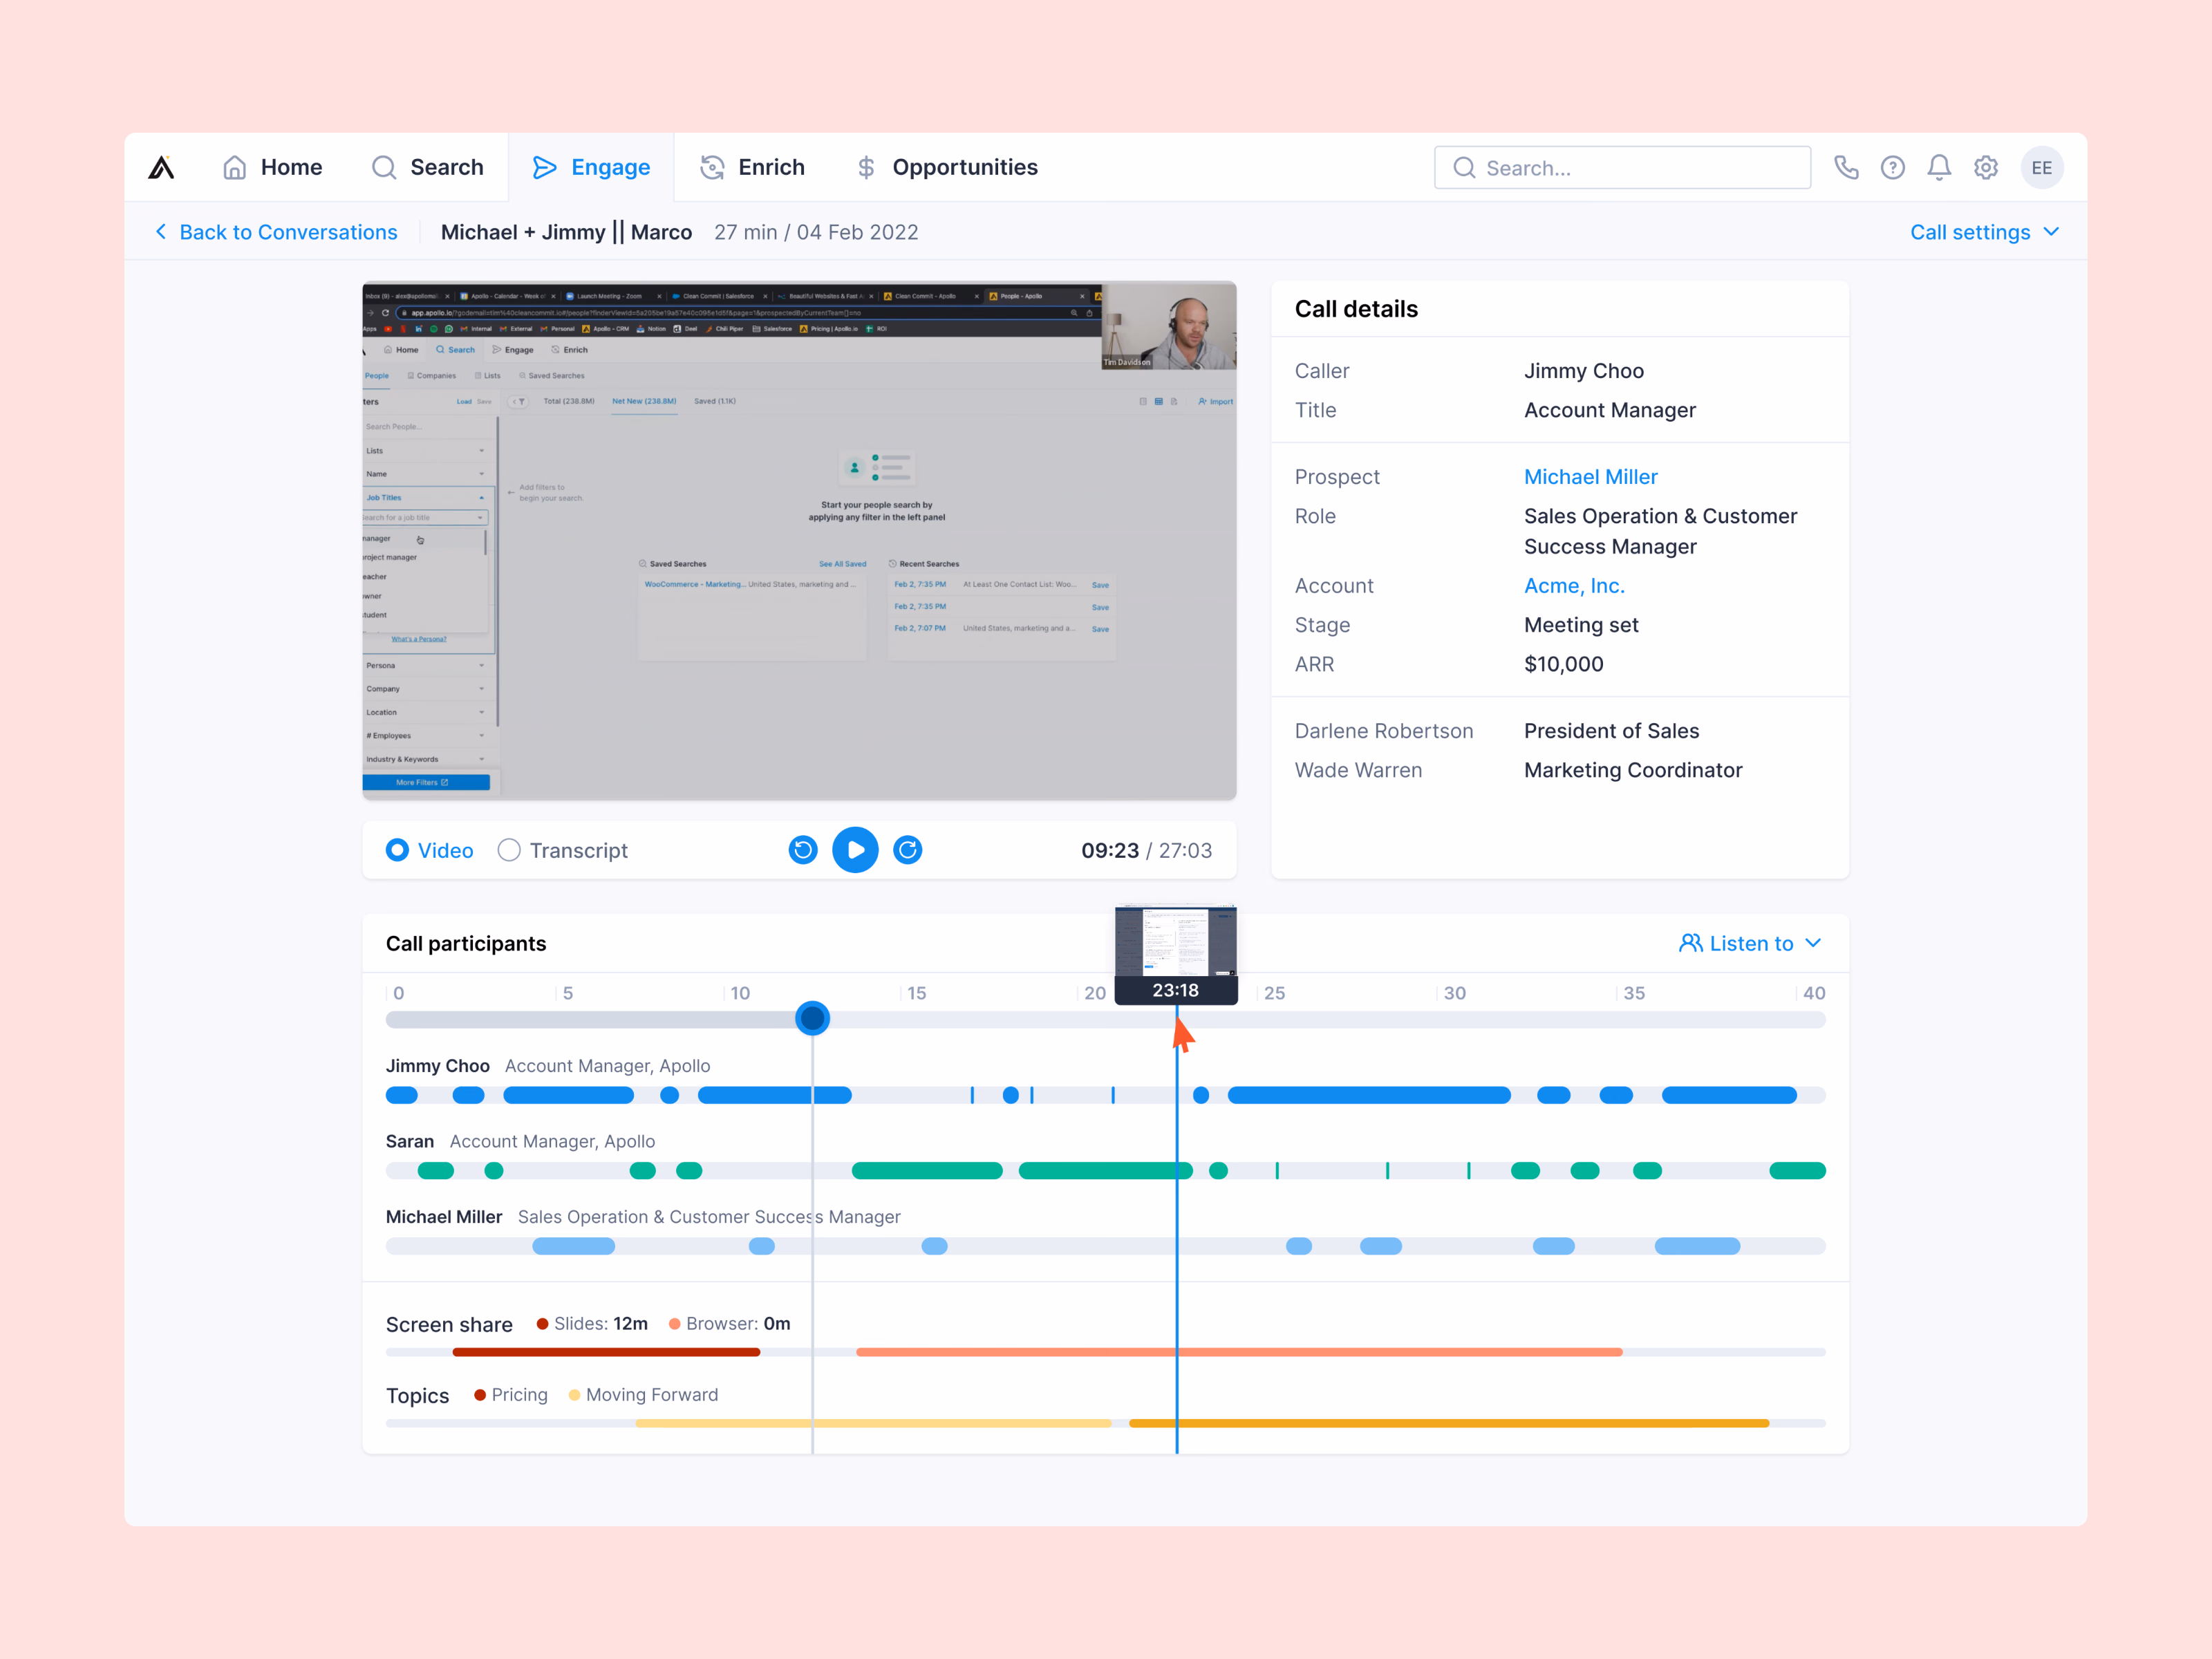Viewport: 2212px width, 1659px height.
Task: Click the Call details heading
Action: click(x=1356, y=309)
